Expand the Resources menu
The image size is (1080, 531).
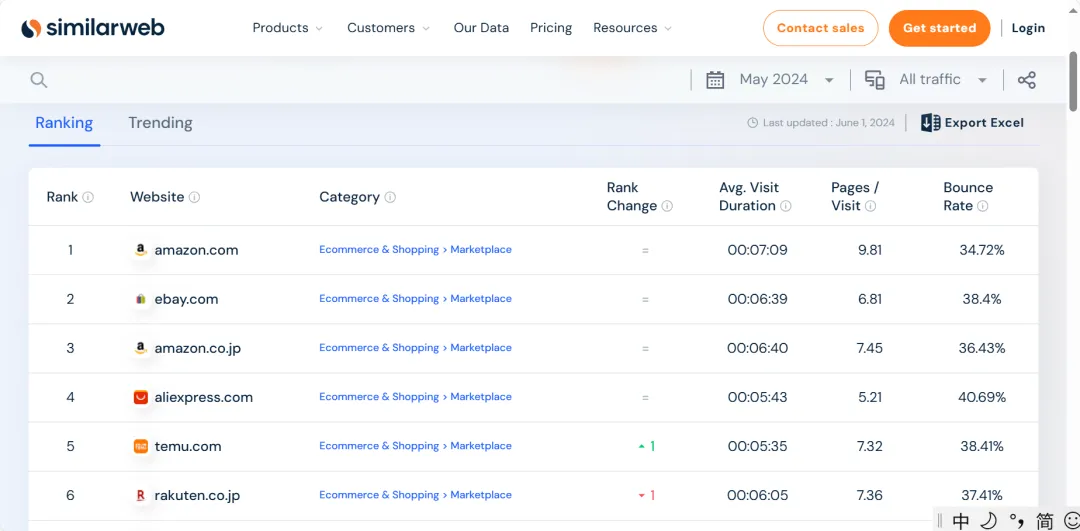[x=632, y=28]
